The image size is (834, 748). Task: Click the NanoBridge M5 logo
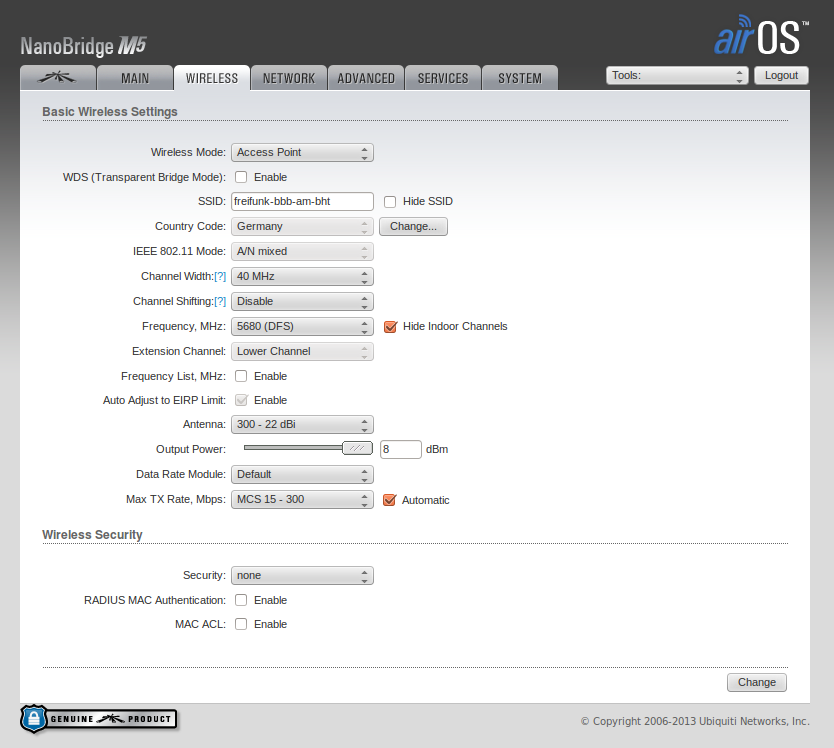[84, 46]
